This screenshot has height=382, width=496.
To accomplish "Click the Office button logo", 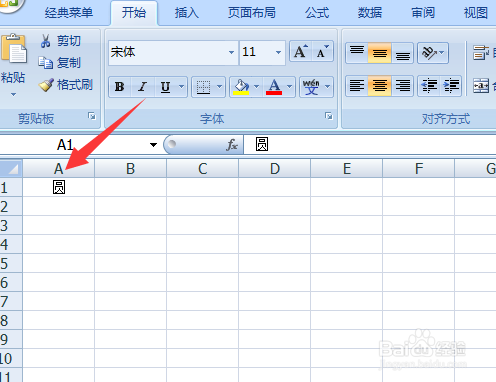I will click(x=11, y=5).
